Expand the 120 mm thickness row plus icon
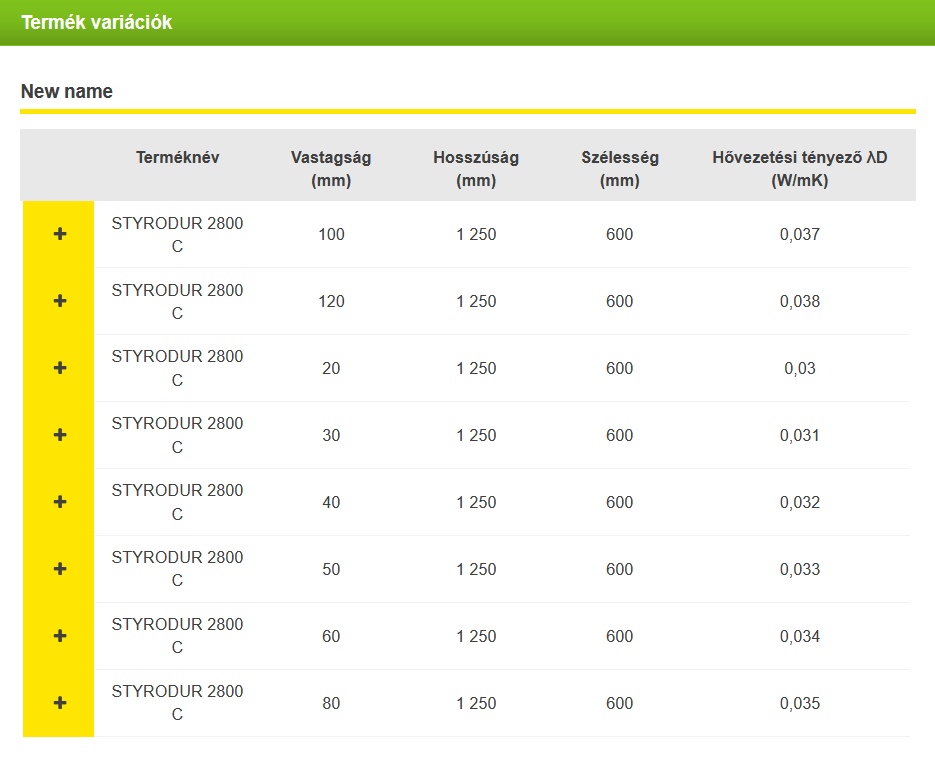The height and width of the screenshot is (771, 935). tap(60, 301)
